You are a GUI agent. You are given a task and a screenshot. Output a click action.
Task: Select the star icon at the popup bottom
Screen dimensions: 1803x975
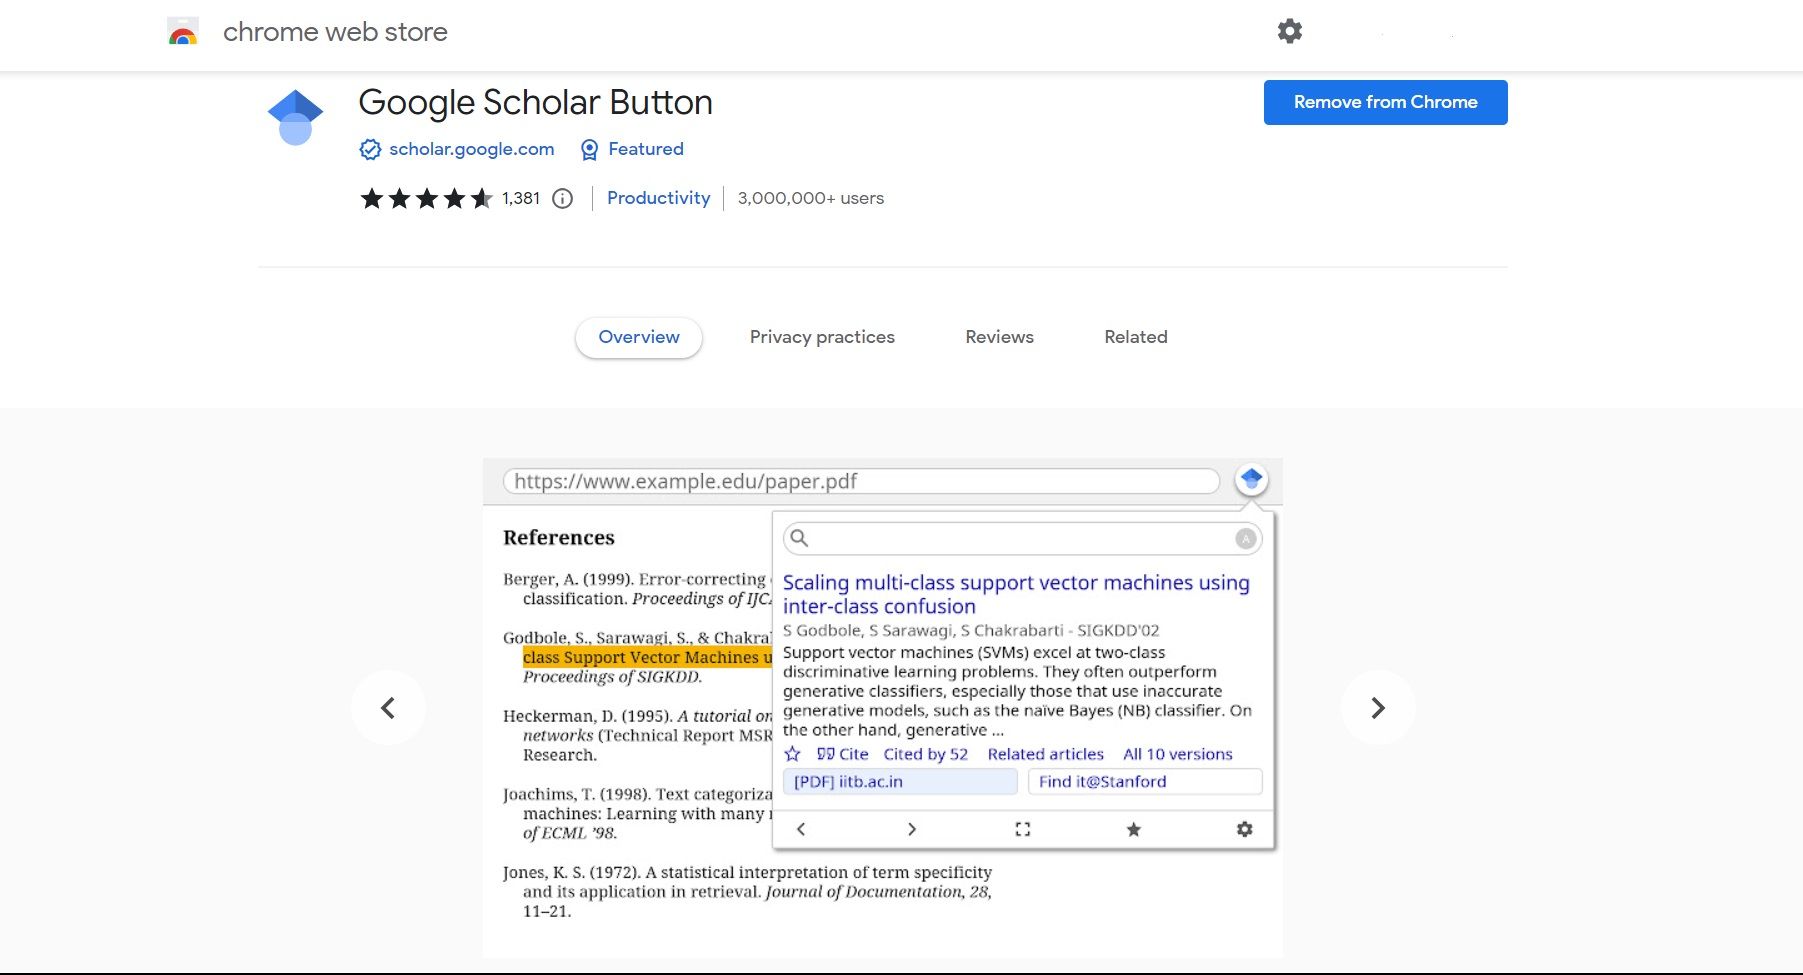click(1133, 829)
